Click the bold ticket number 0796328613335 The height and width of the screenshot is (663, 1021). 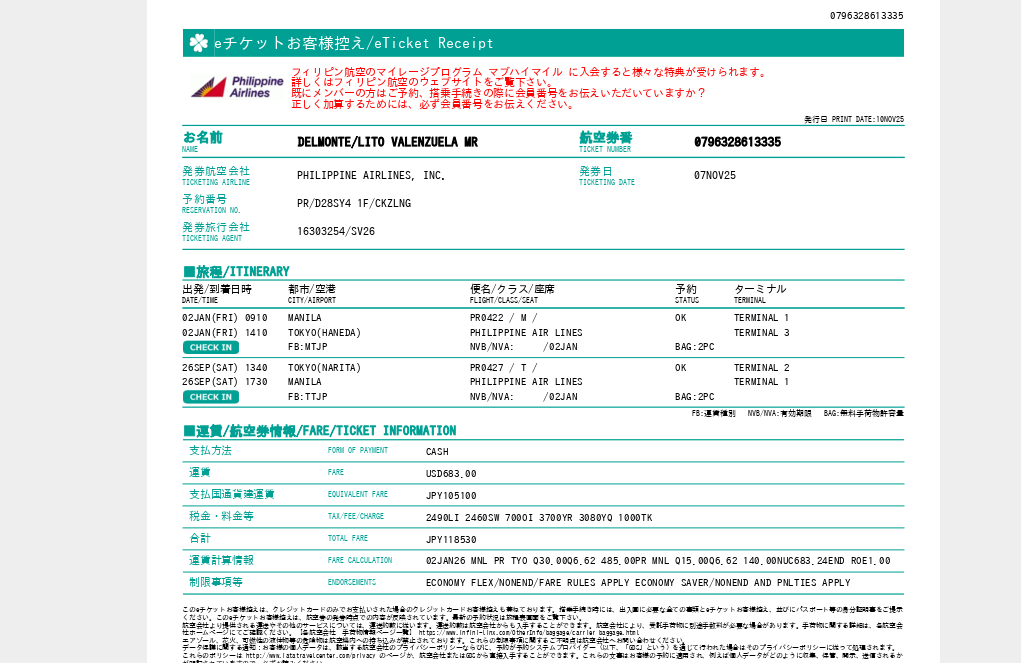[737, 142]
